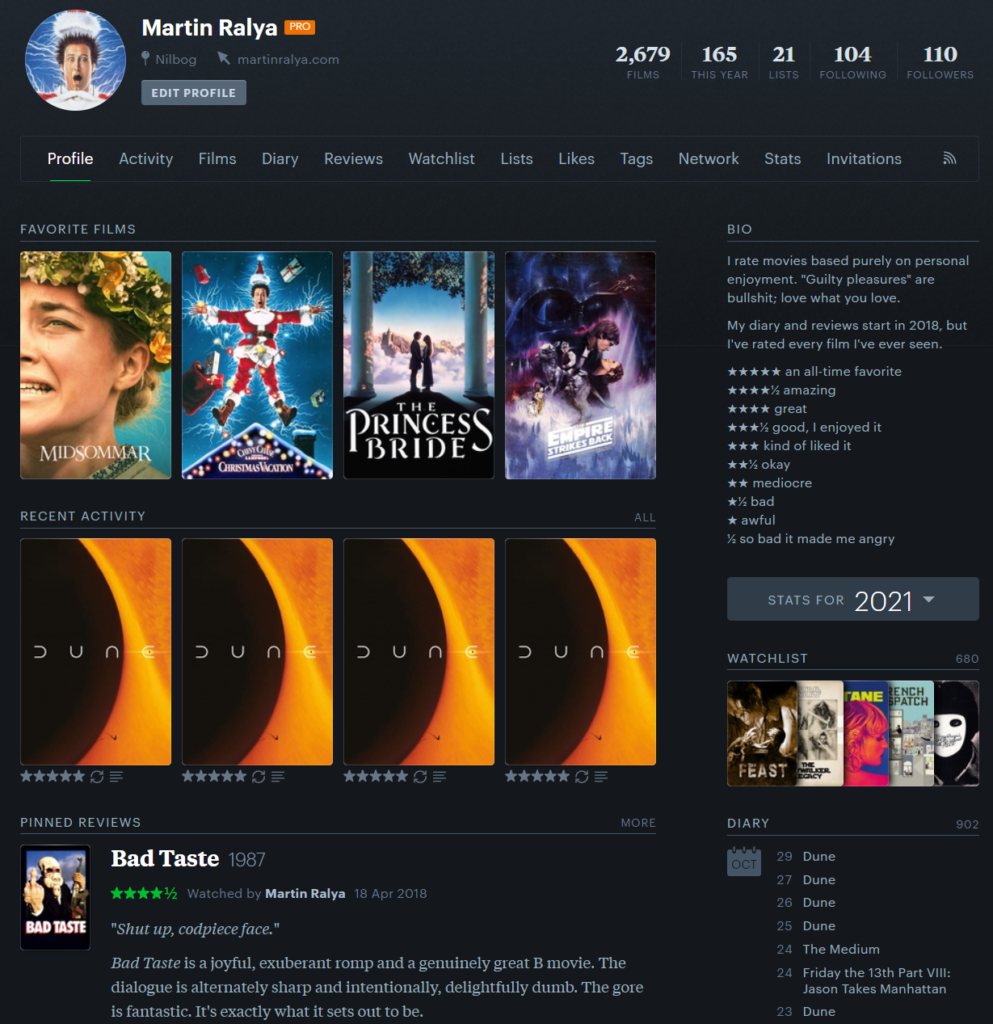Open the Invitations tab
This screenshot has width=993, height=1024.
click(x=864, y=159)
